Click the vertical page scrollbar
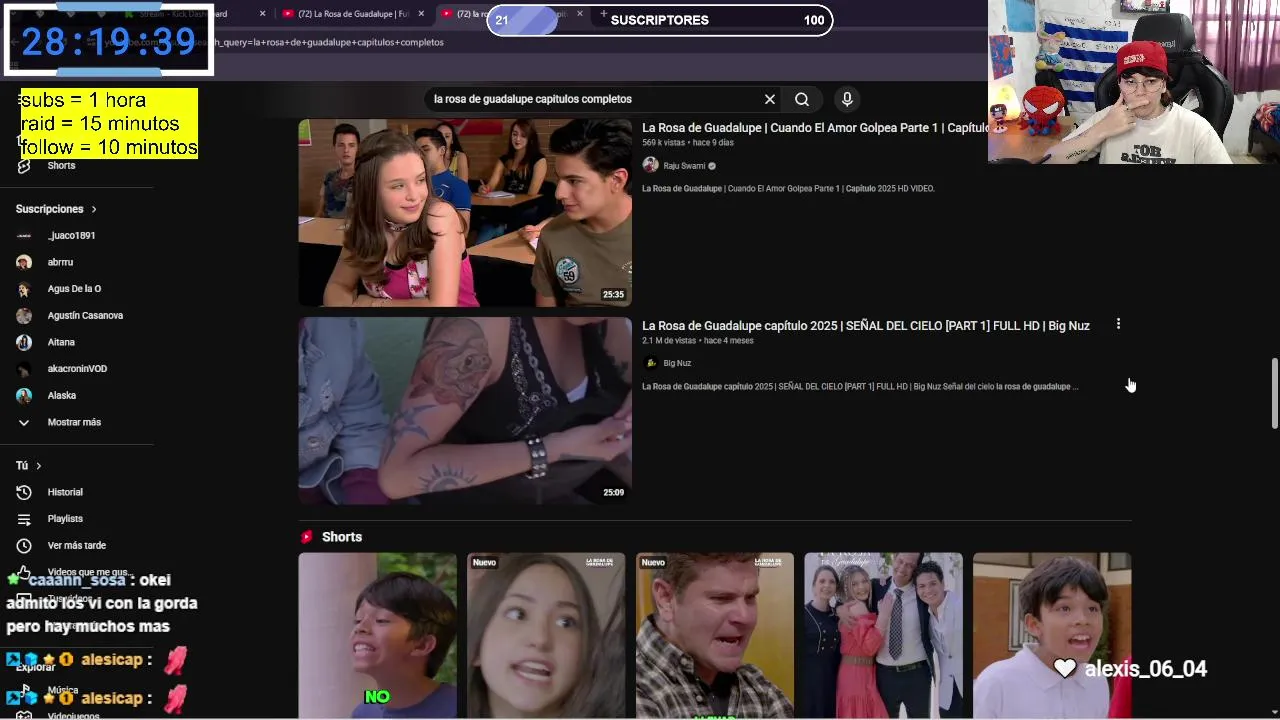This screenshot has width=1280, height=720. 1274,394
